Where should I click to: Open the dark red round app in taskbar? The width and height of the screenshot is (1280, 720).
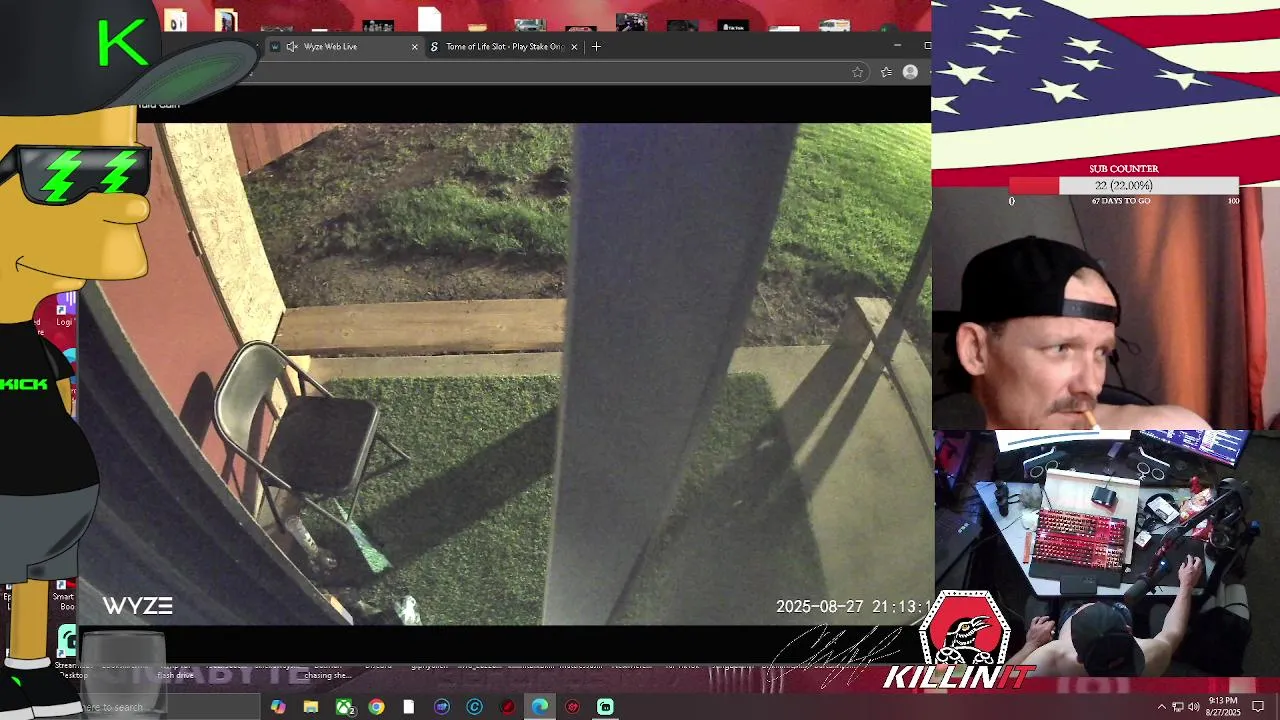507,707
